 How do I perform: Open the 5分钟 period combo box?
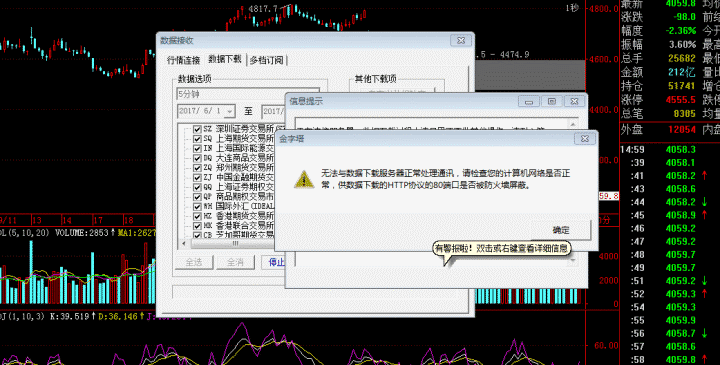coord(248,94)
